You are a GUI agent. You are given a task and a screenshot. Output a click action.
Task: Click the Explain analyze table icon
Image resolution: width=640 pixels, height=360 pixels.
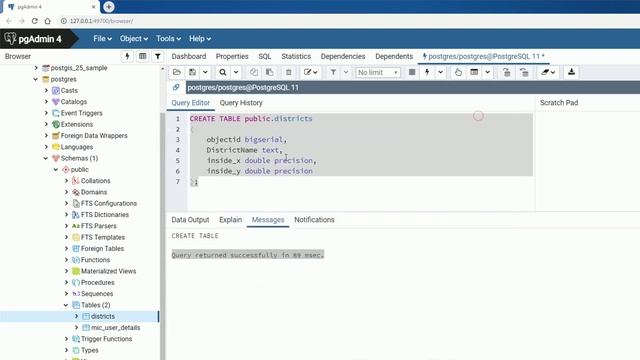(474, 72)
